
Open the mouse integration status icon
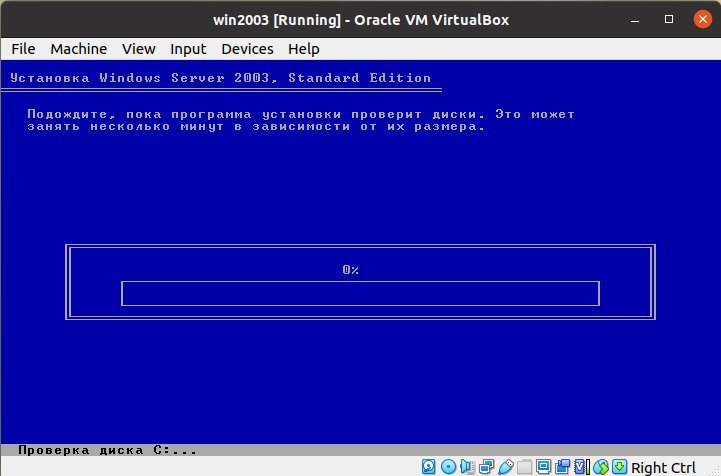601,467
